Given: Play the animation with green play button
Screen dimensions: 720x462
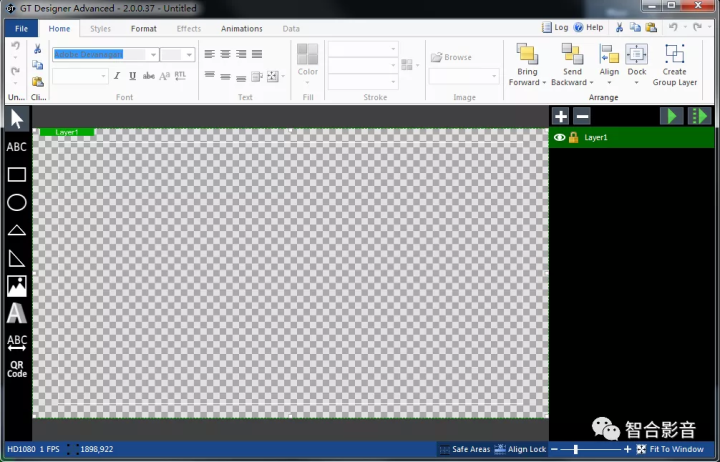Looking at the screenshot, I should click(671, 116).
